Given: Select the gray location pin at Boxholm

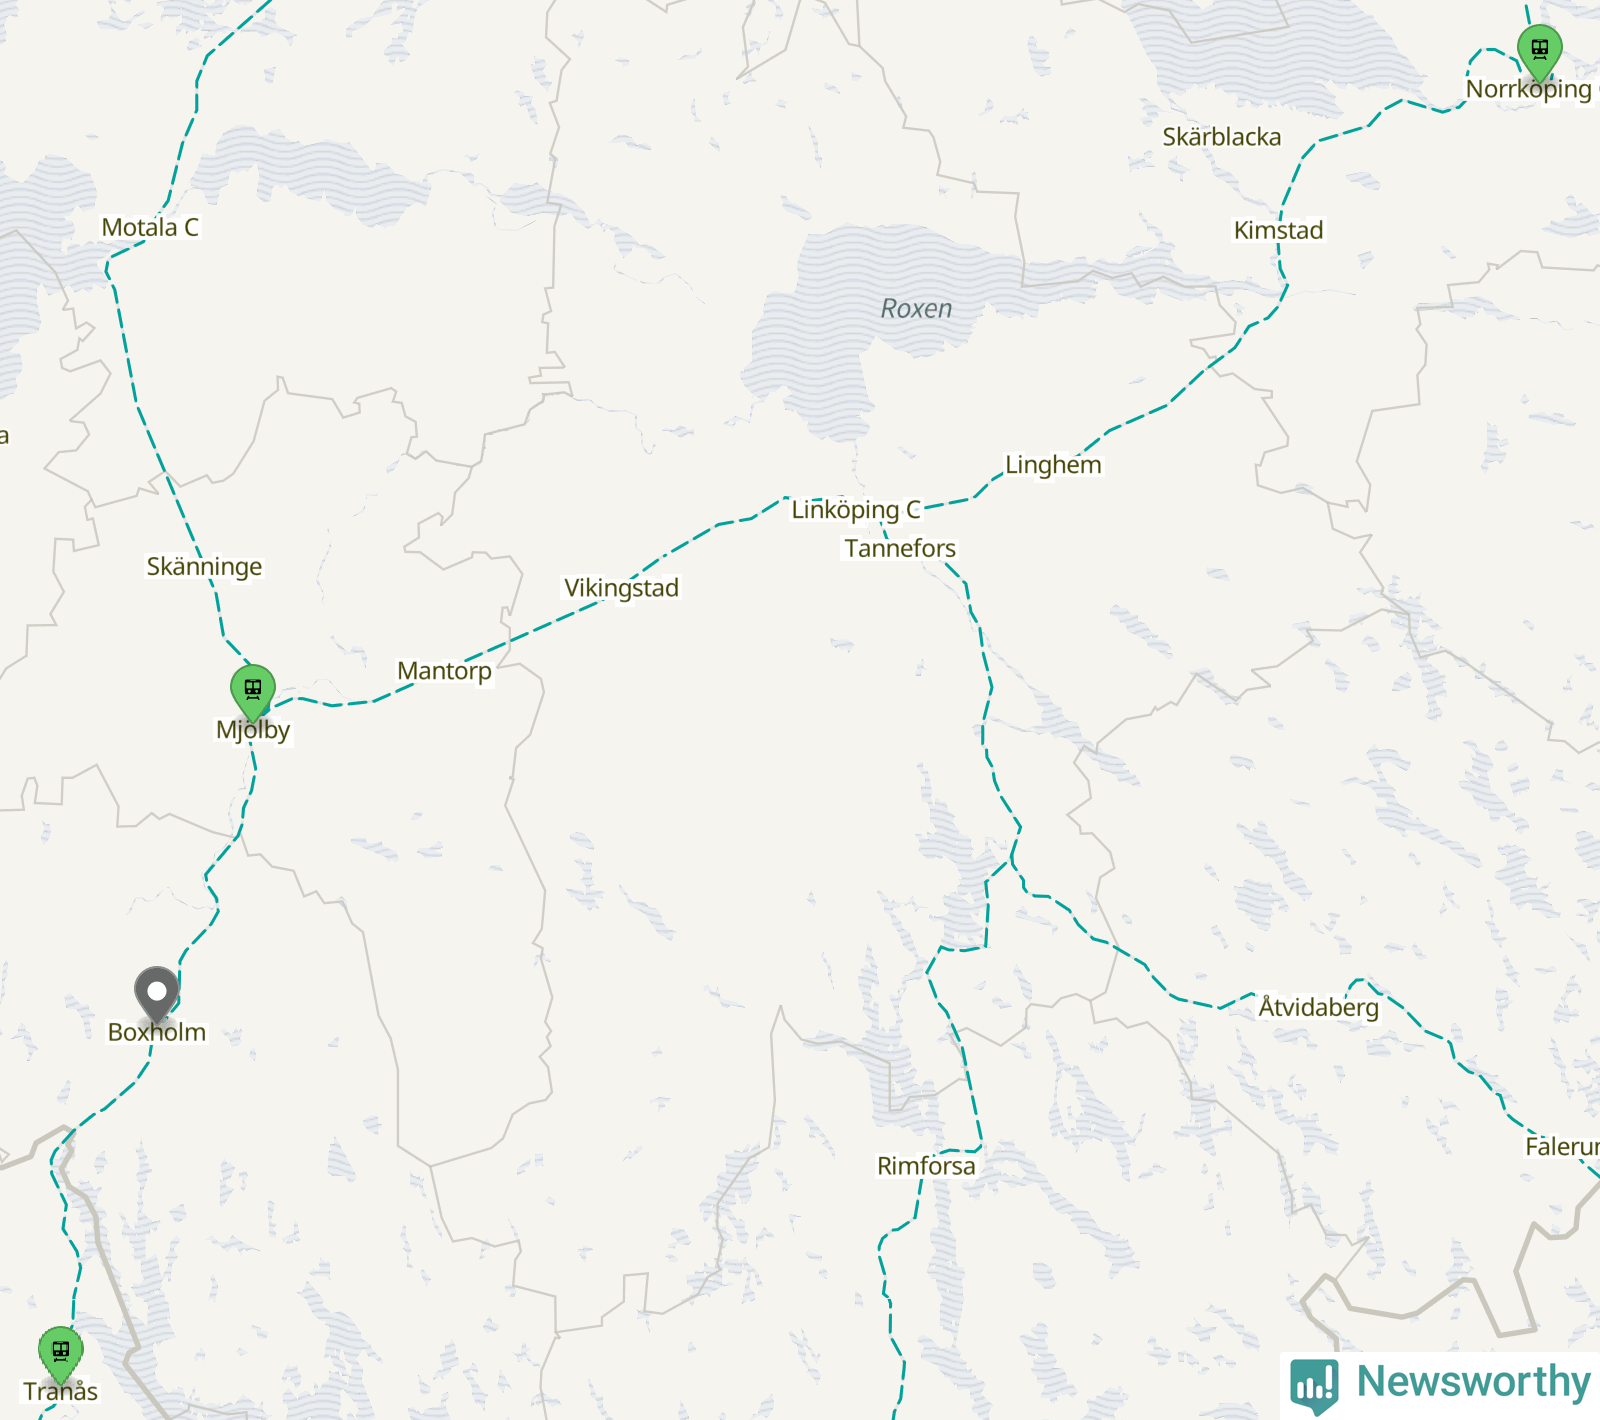Looking at the screenshot, I should pyautogui.click(x=157, y=995).
